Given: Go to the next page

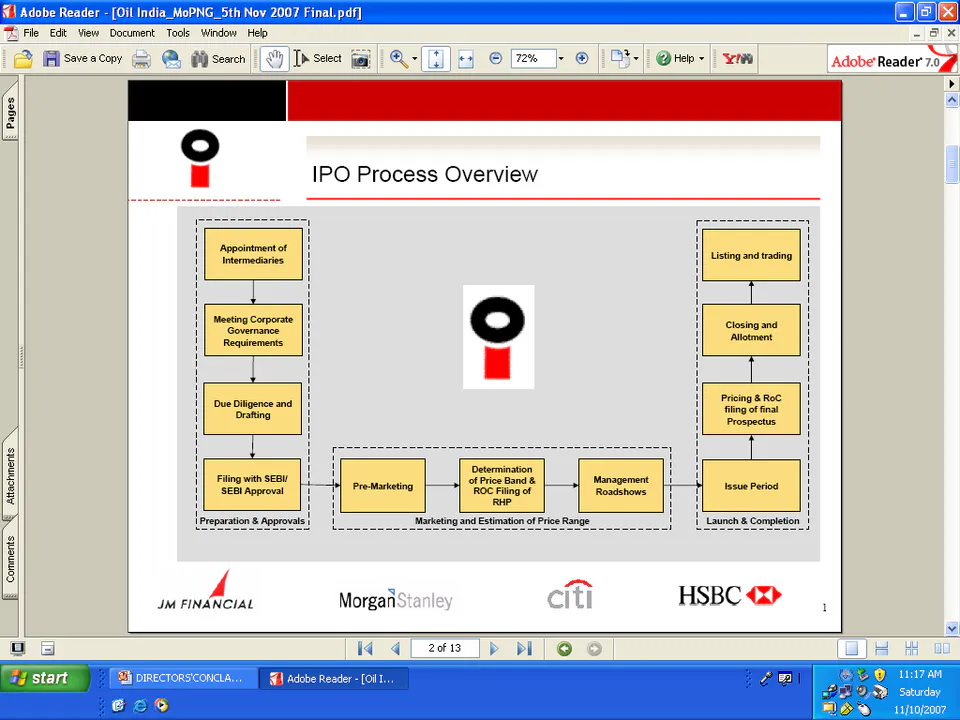Looking at the screenshot, I should (x=494, y=648).
